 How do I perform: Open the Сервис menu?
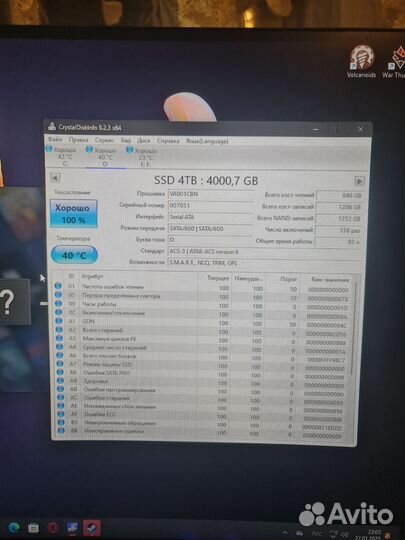104,140
